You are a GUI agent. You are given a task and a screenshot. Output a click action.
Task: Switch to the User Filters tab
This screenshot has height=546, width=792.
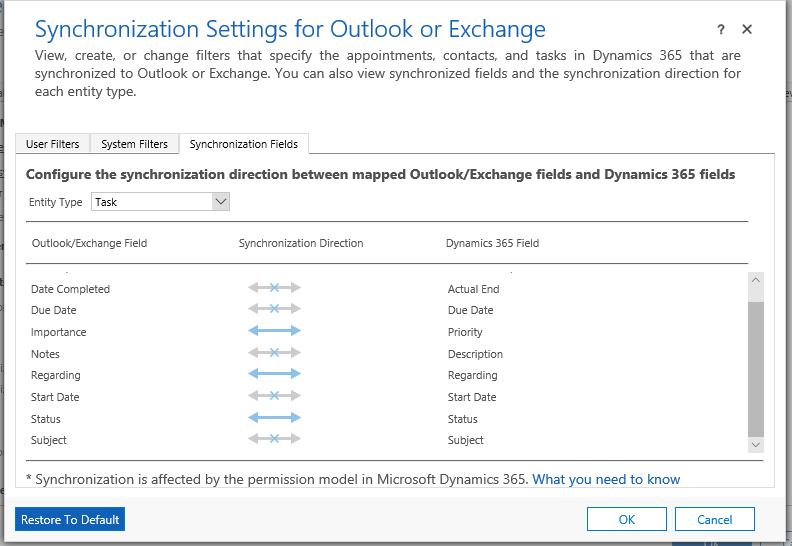[x=53, y=144]
